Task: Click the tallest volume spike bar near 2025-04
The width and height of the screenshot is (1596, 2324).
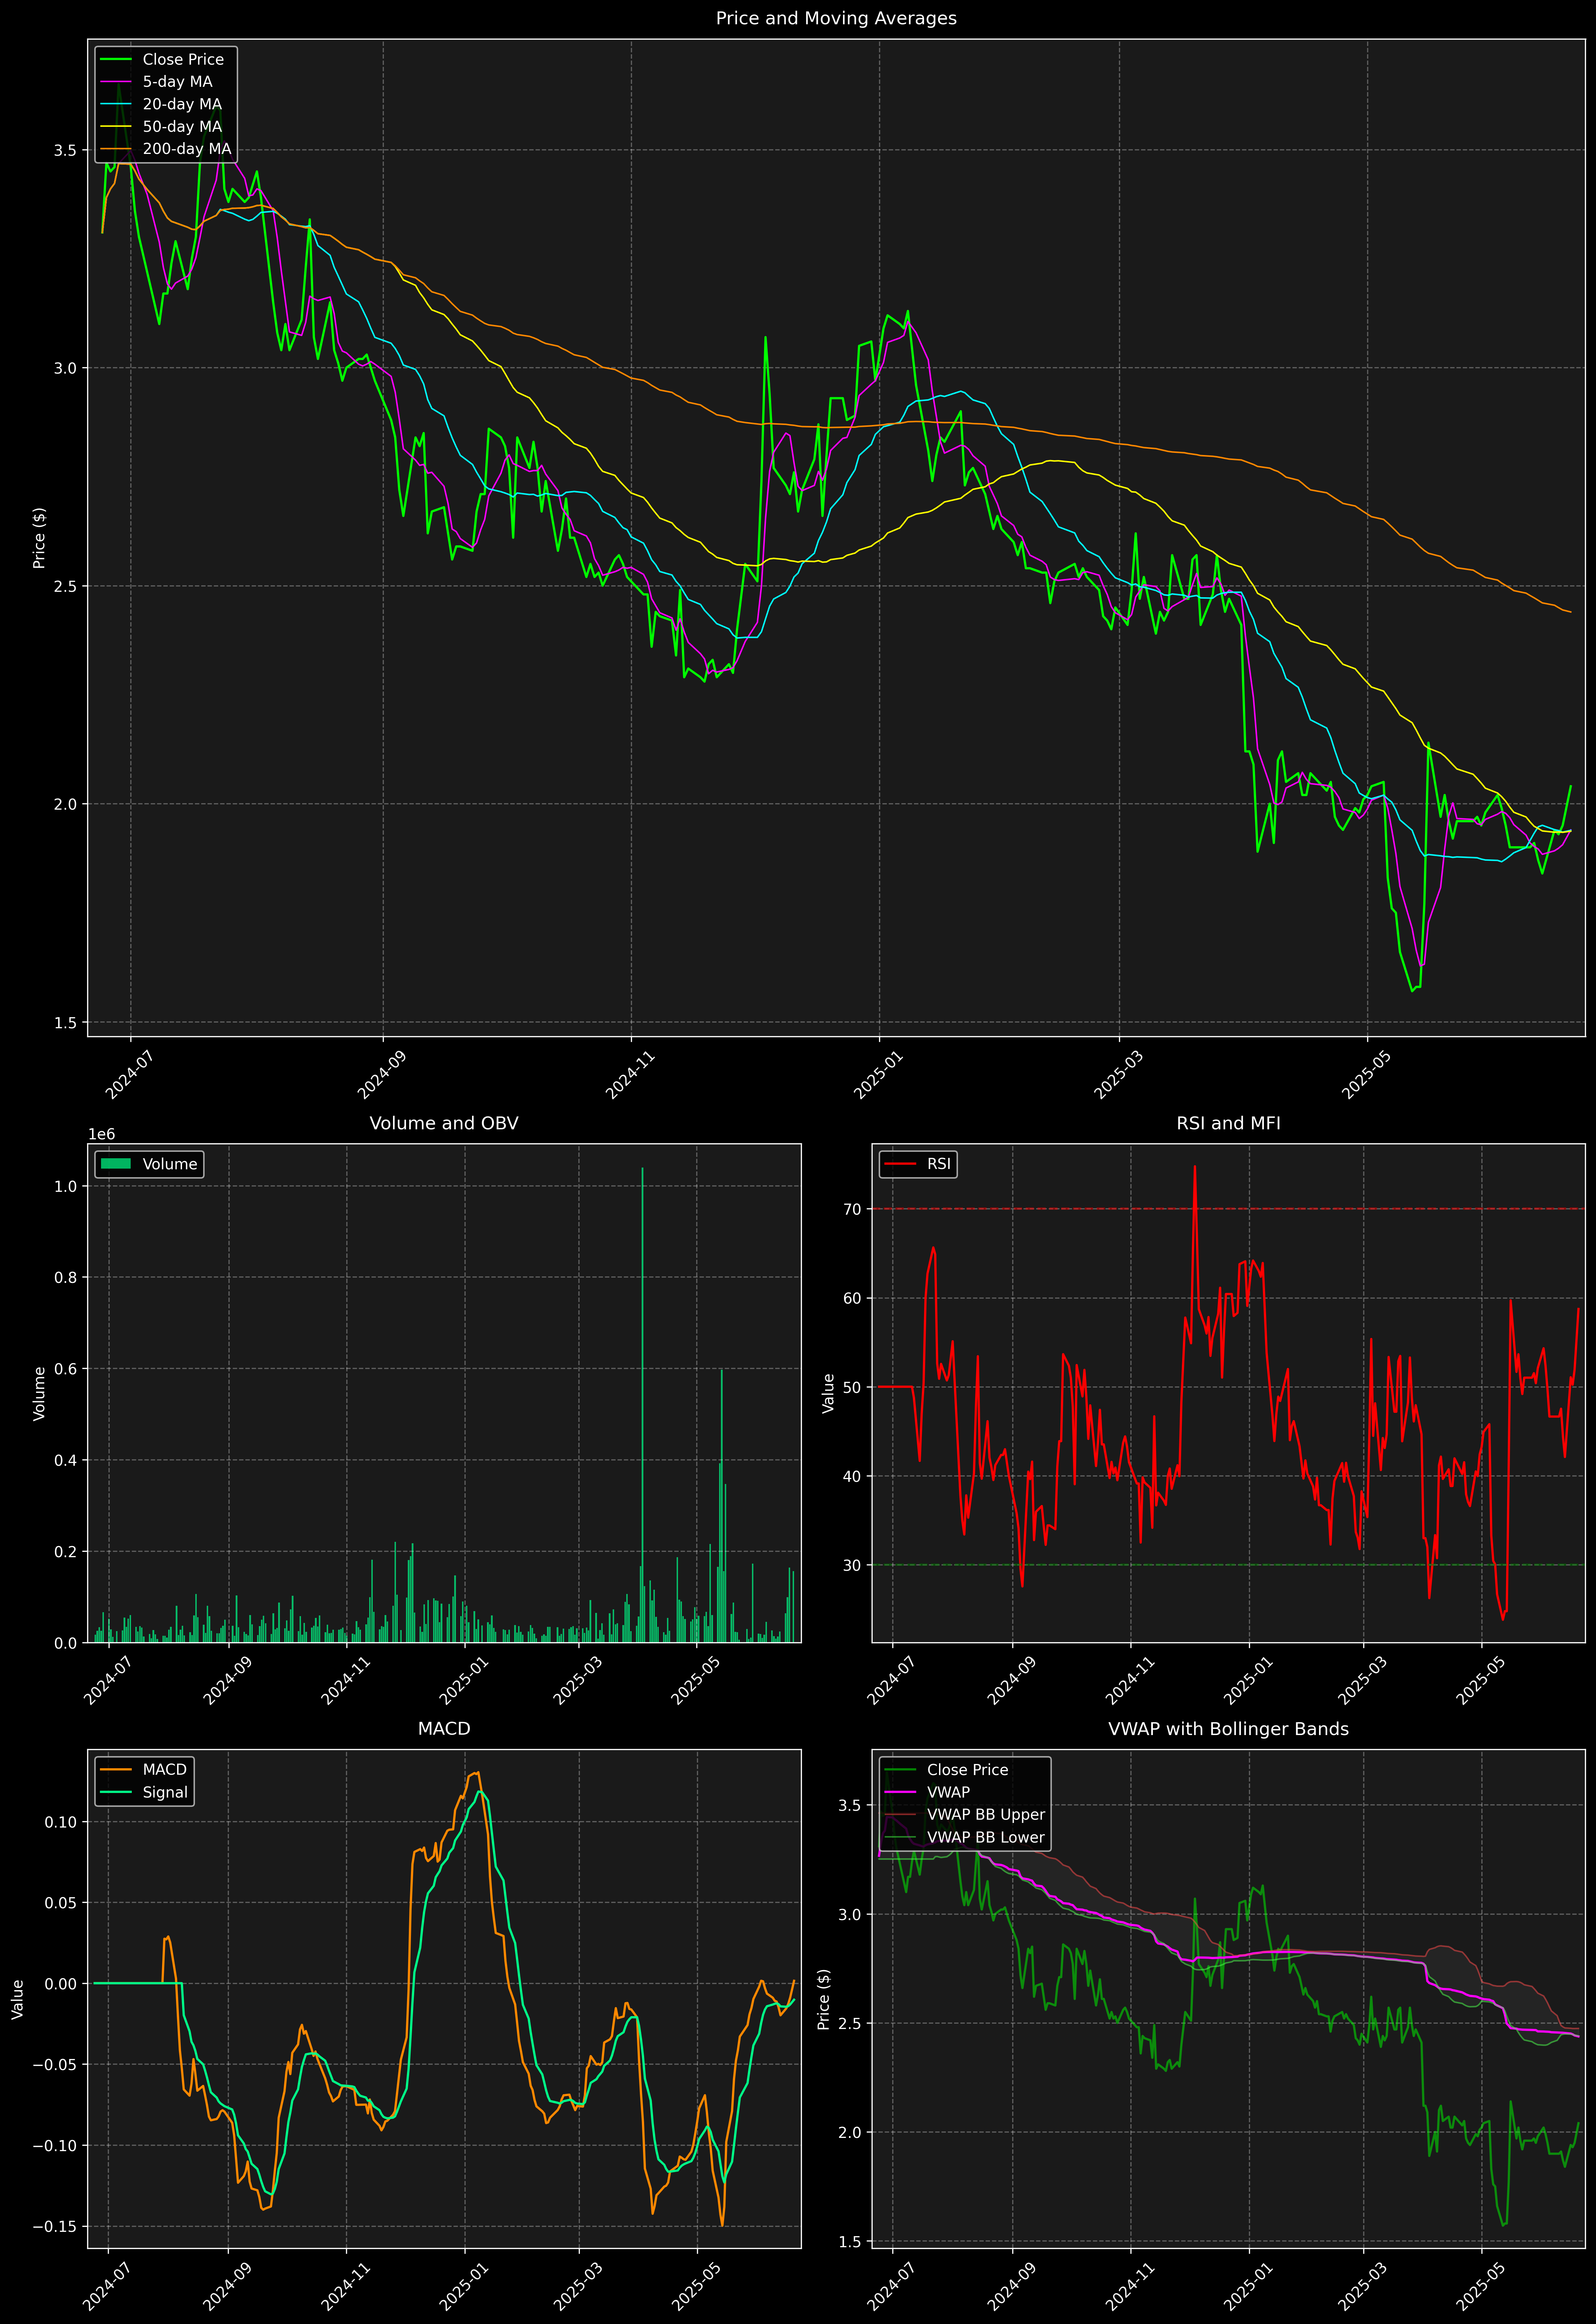Action: (642, 1405)
